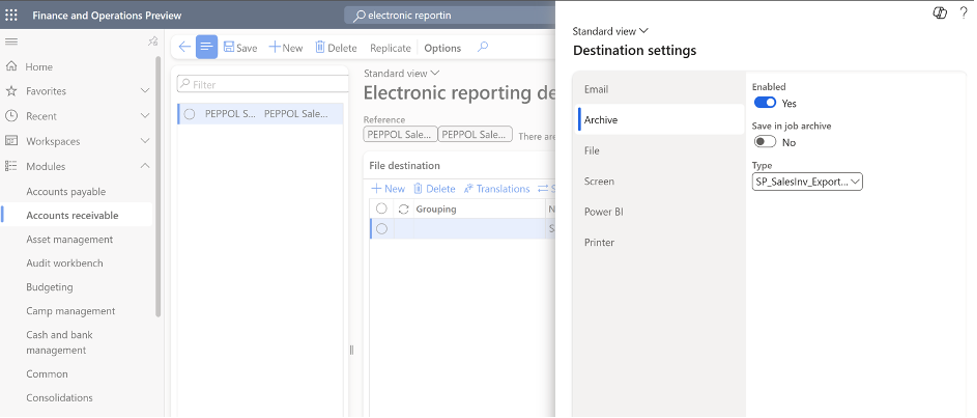Select the Power BI tab

point(660,212)
